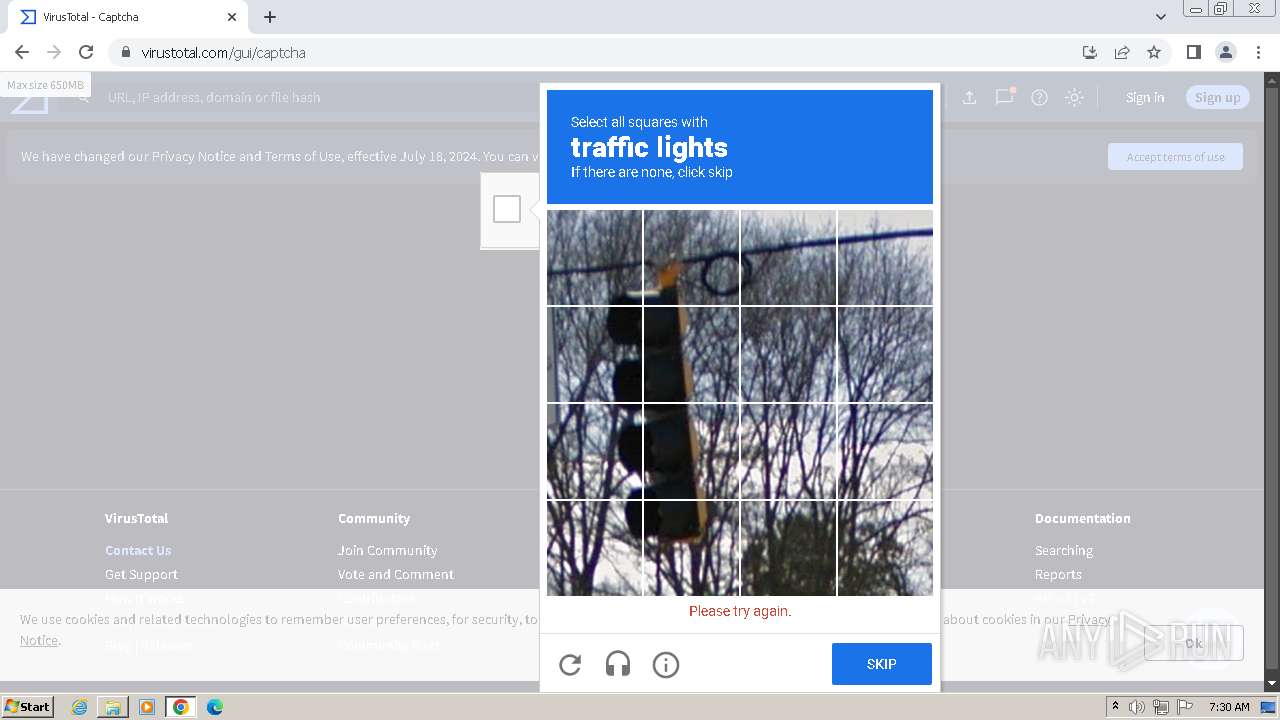The width and height of the screenshot is (1280, 720).
Task: Toggle browser side panel
Action: click(x=1193, y=52)
